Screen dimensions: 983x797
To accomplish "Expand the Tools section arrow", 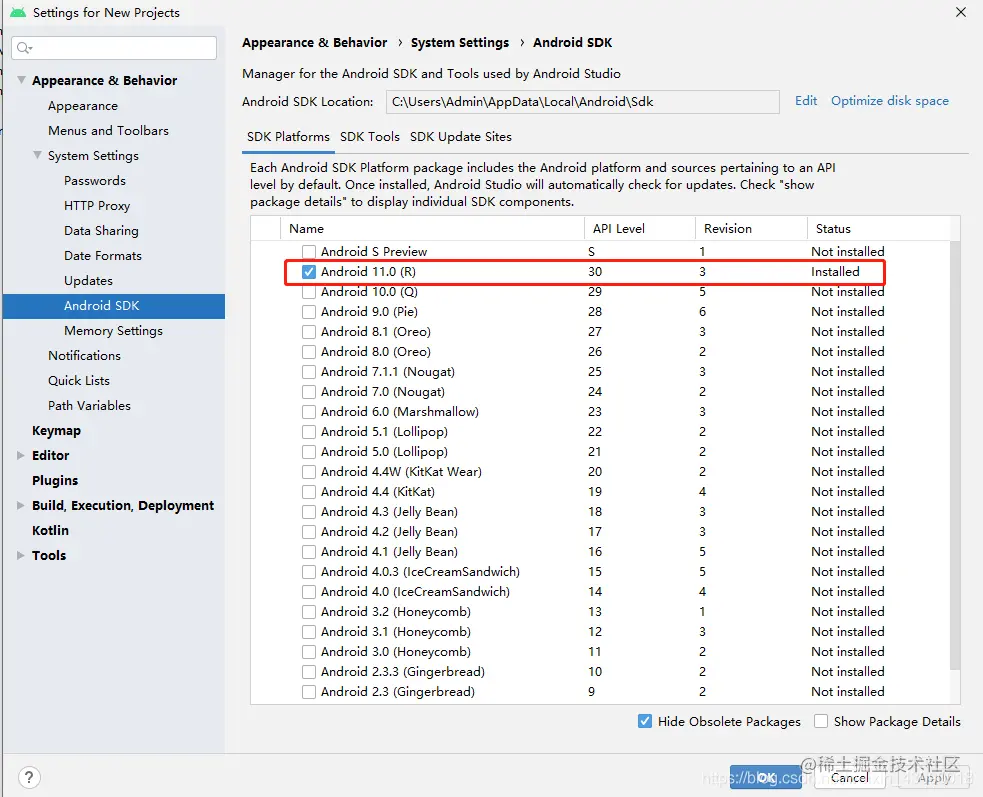I will click(21, 555).
